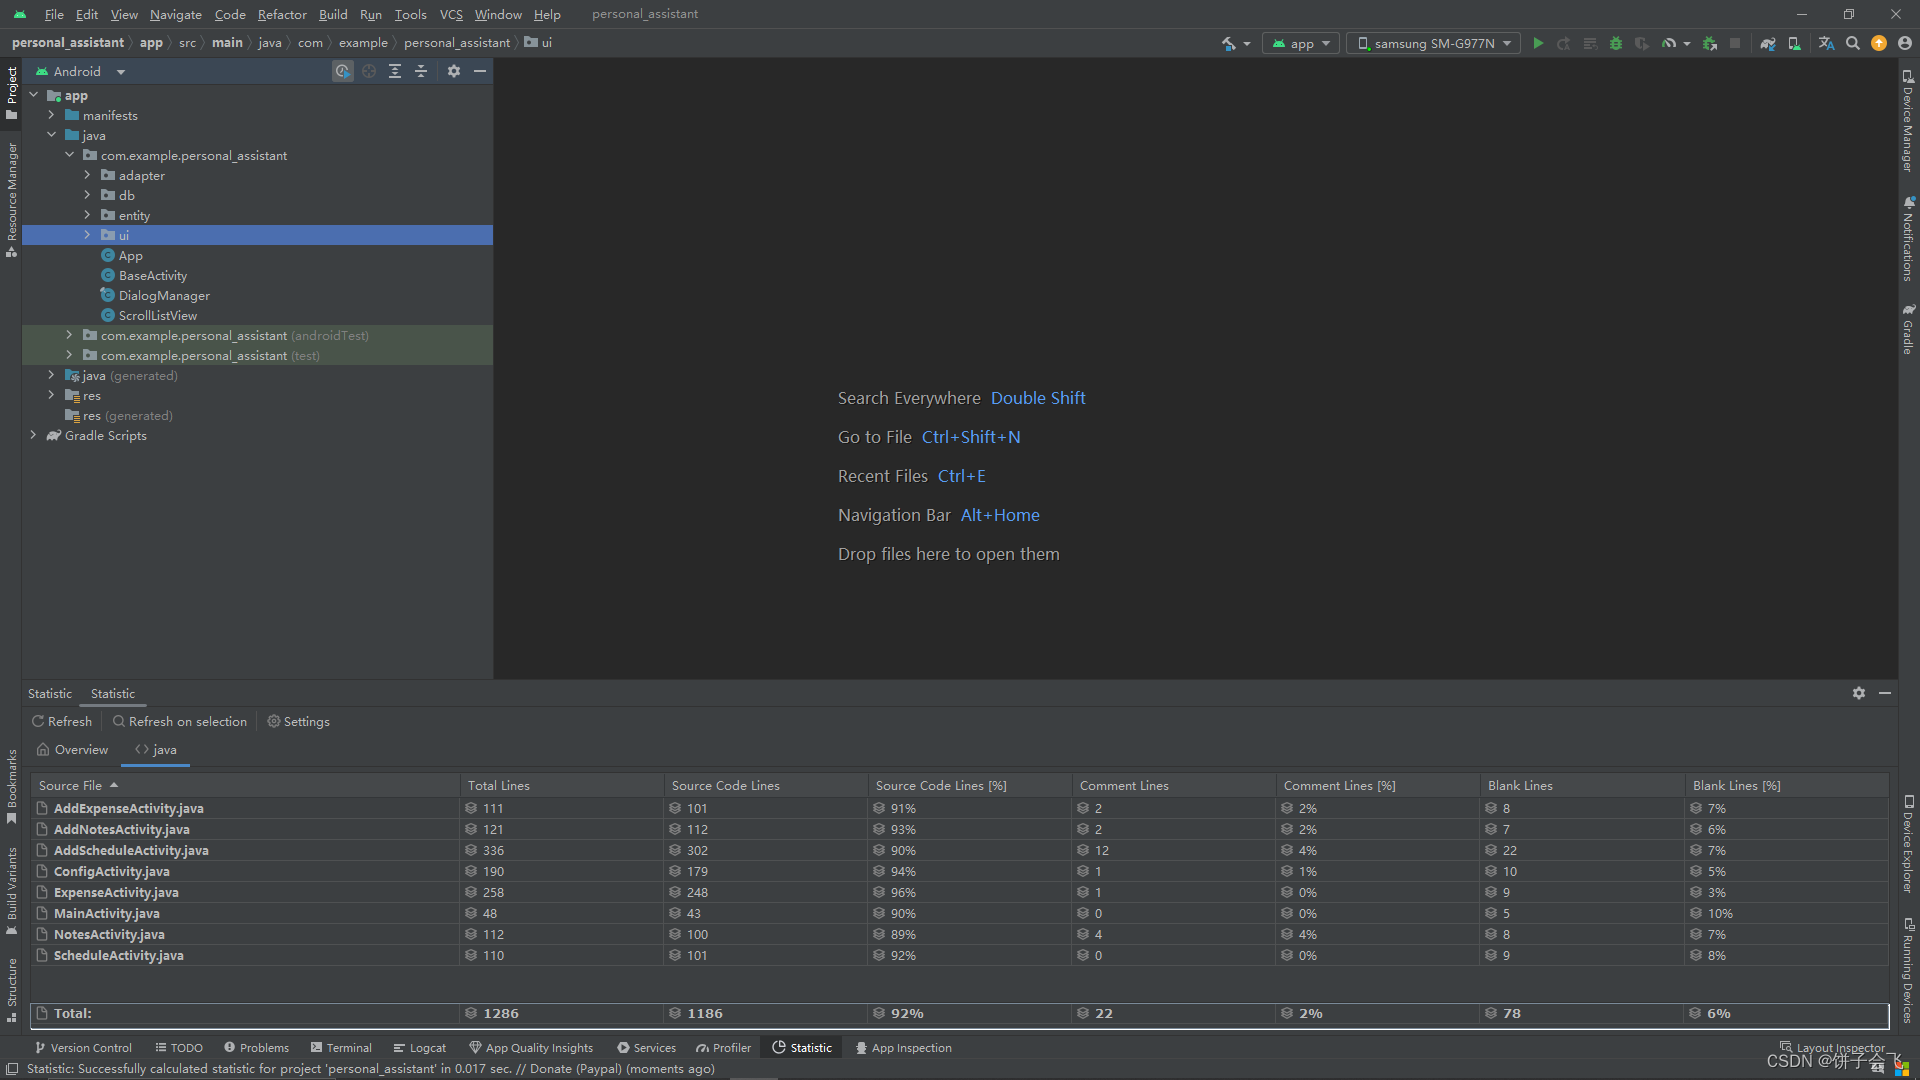Switch to the Overview tab in Statistic
Viewport: 1920px width, 1080px height.
pyautogui.click(x=72, y=749)
